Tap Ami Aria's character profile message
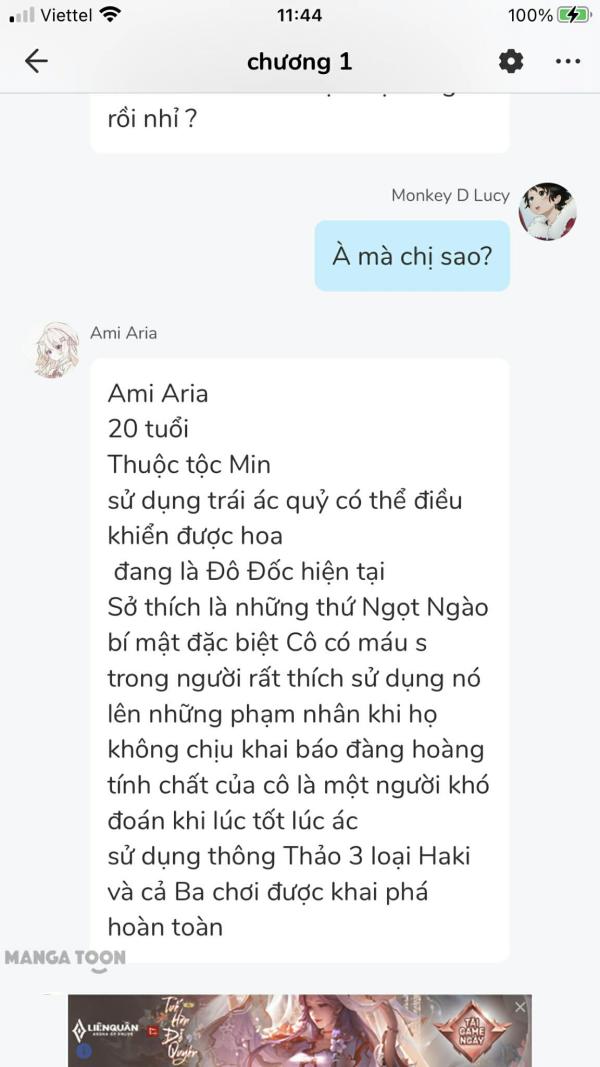 [299, 659]
